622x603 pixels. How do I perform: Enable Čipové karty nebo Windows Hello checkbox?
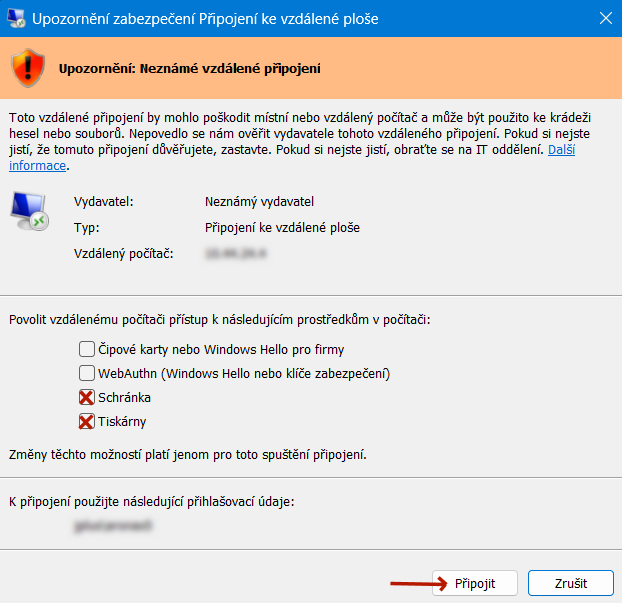point(86,349)
